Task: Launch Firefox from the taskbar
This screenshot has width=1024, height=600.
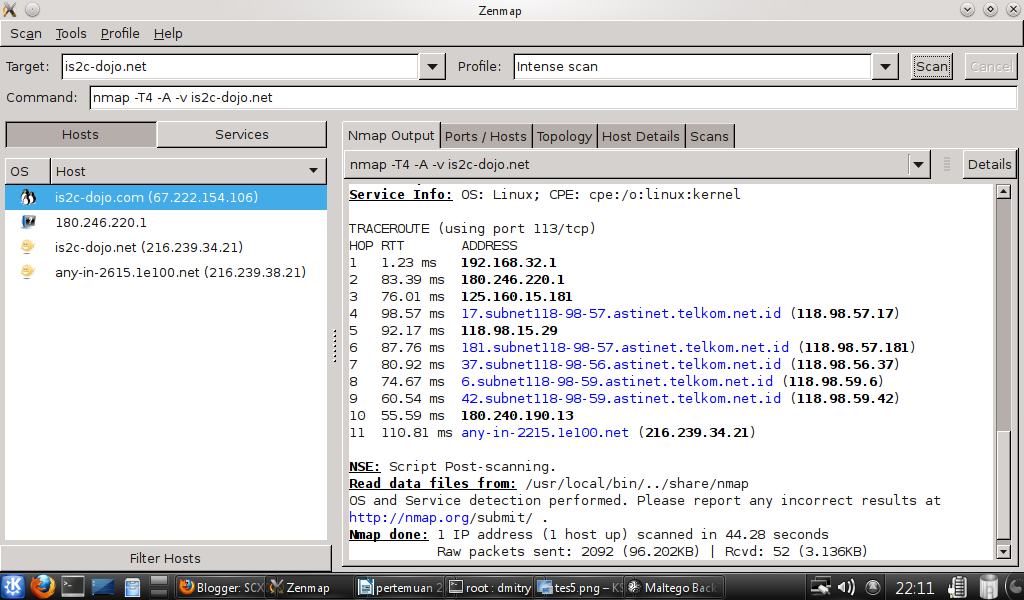Action: pos(42,586)
